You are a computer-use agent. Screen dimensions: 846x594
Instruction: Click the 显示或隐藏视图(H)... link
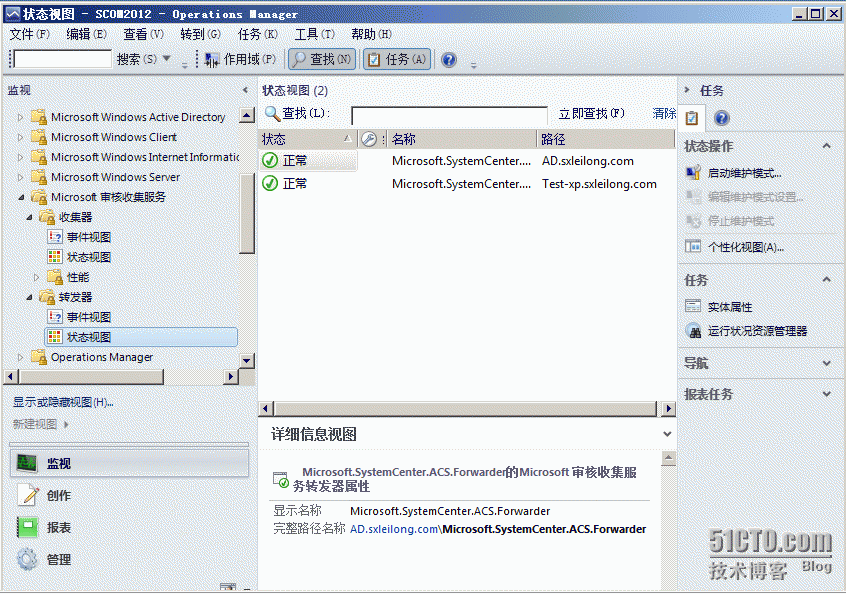point(63,402)
